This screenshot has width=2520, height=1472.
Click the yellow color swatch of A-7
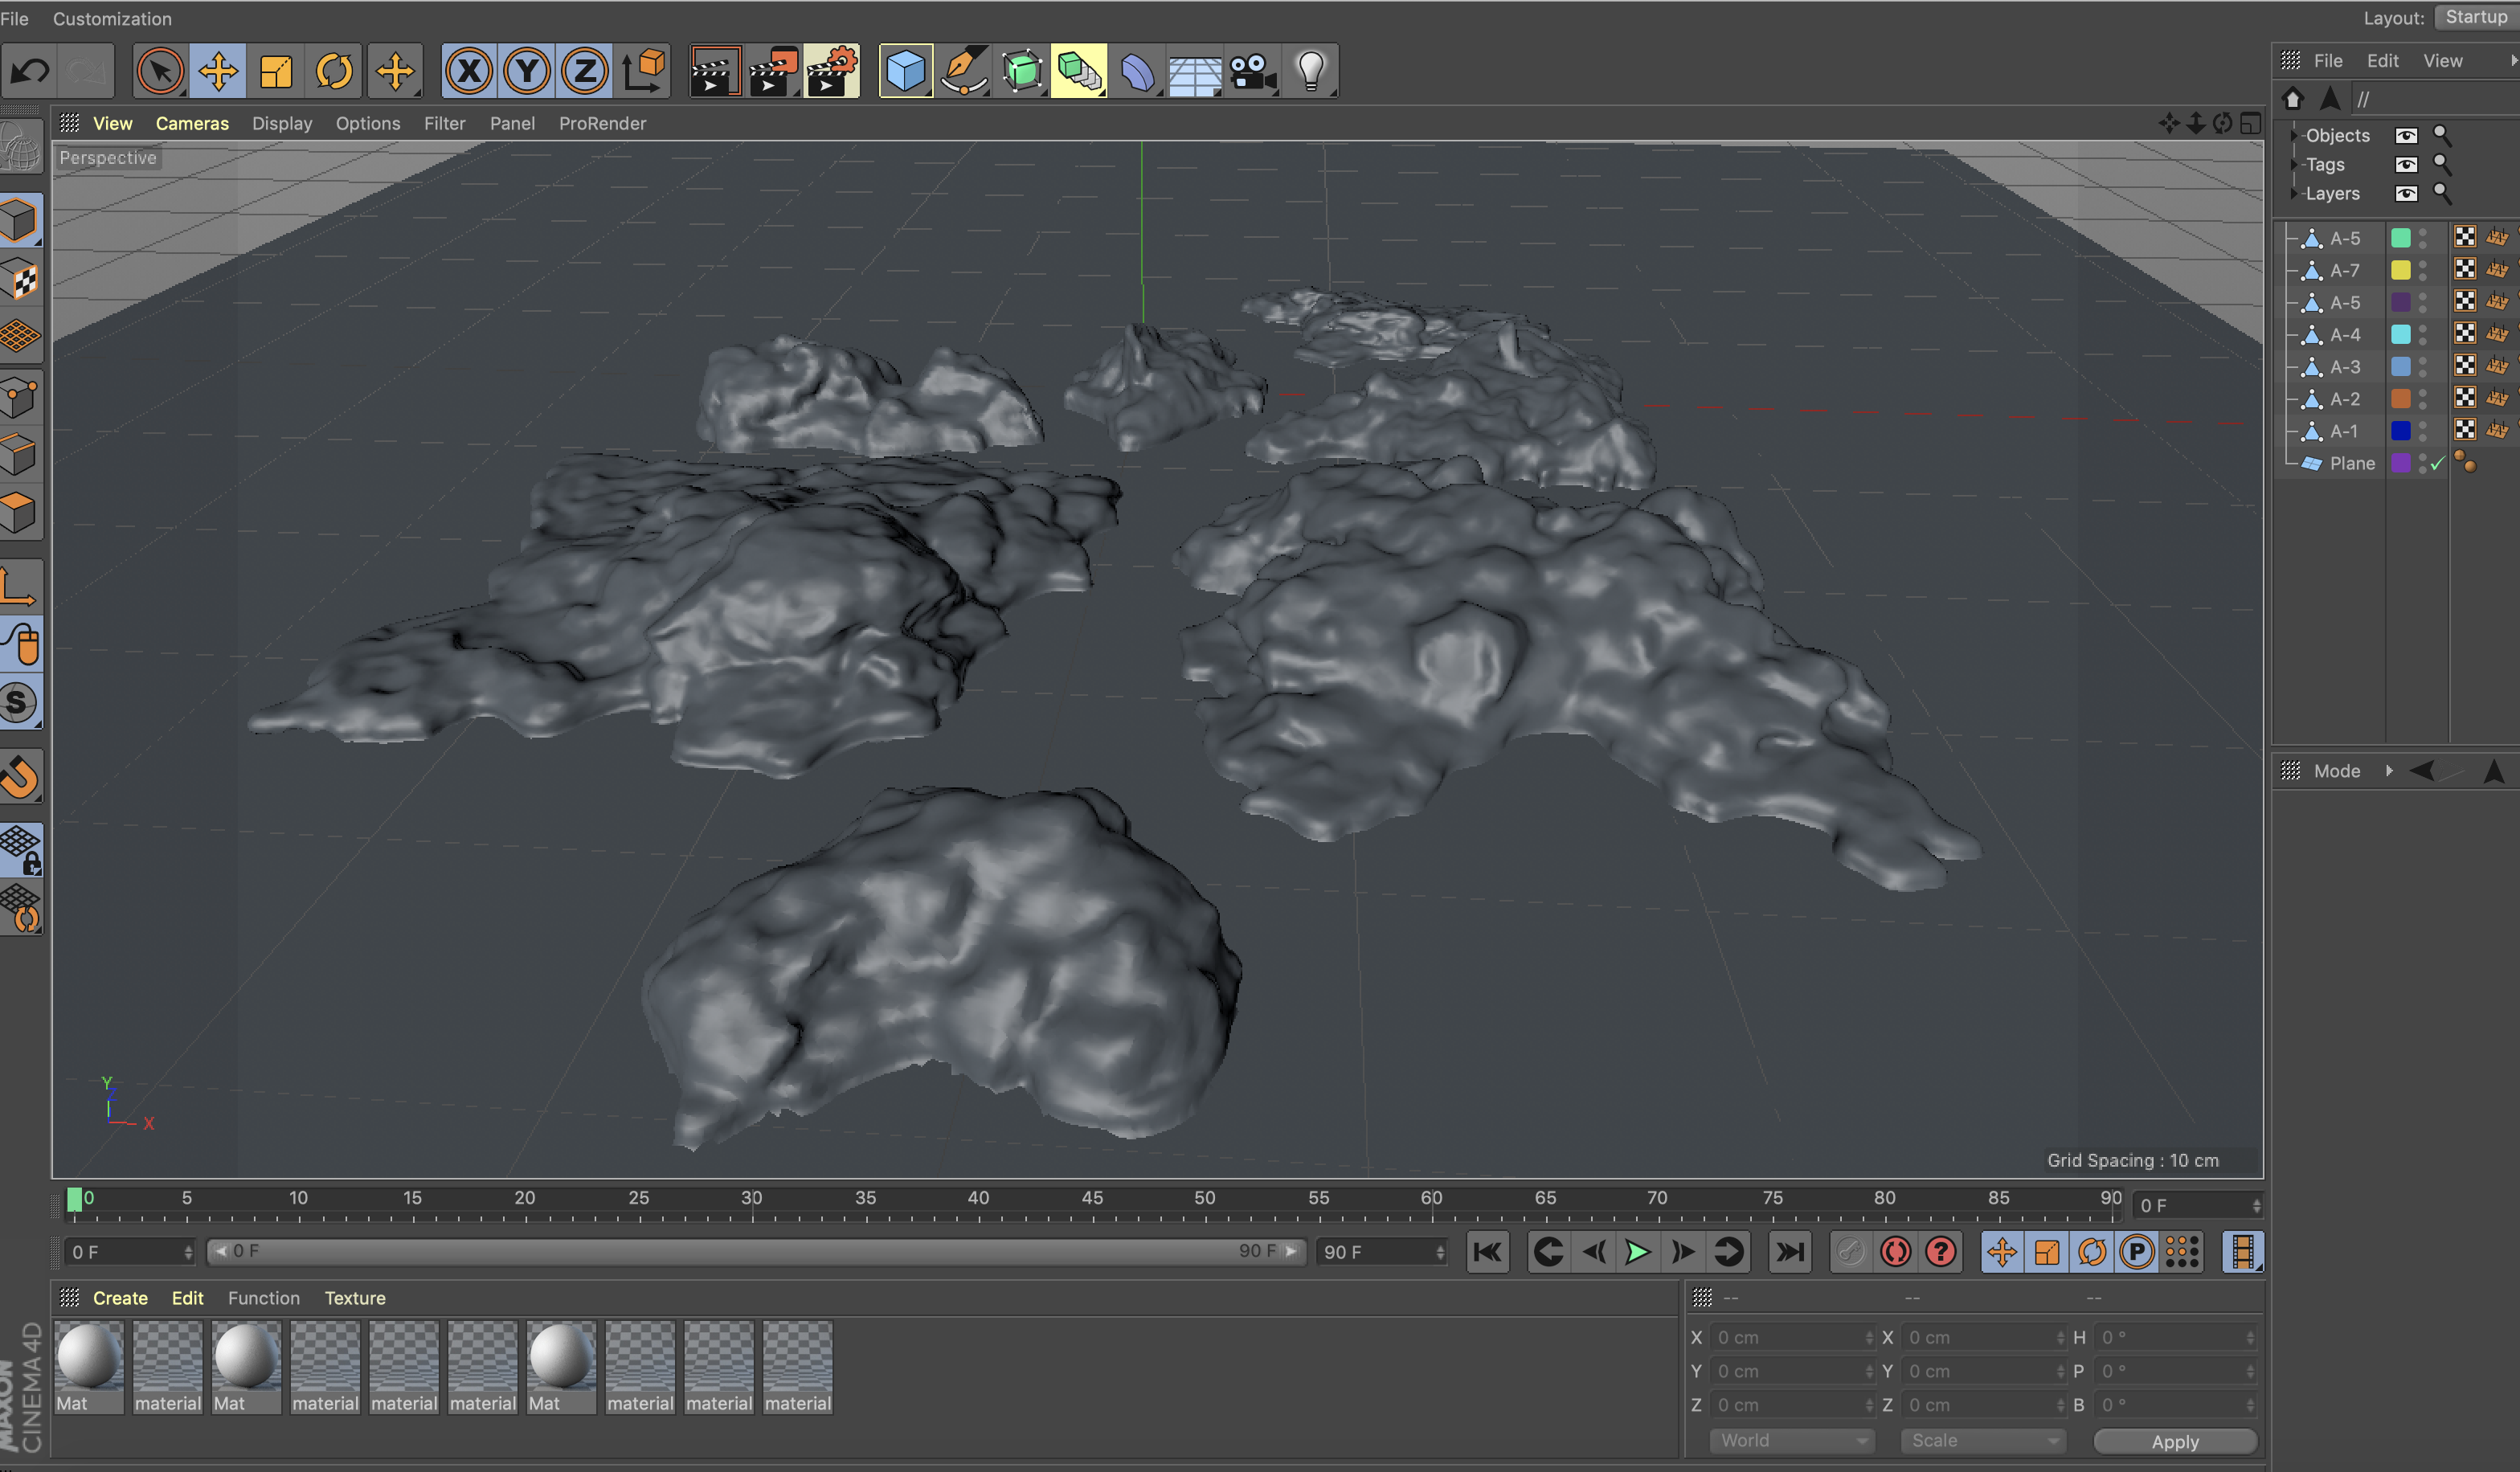click(x=2400, y=270)
